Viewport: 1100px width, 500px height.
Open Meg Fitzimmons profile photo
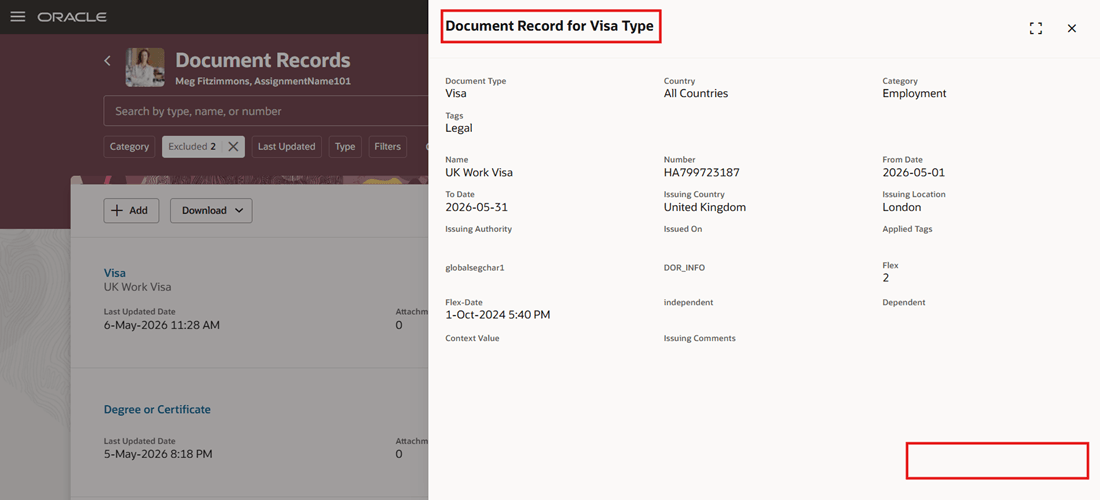click(145, 67)
